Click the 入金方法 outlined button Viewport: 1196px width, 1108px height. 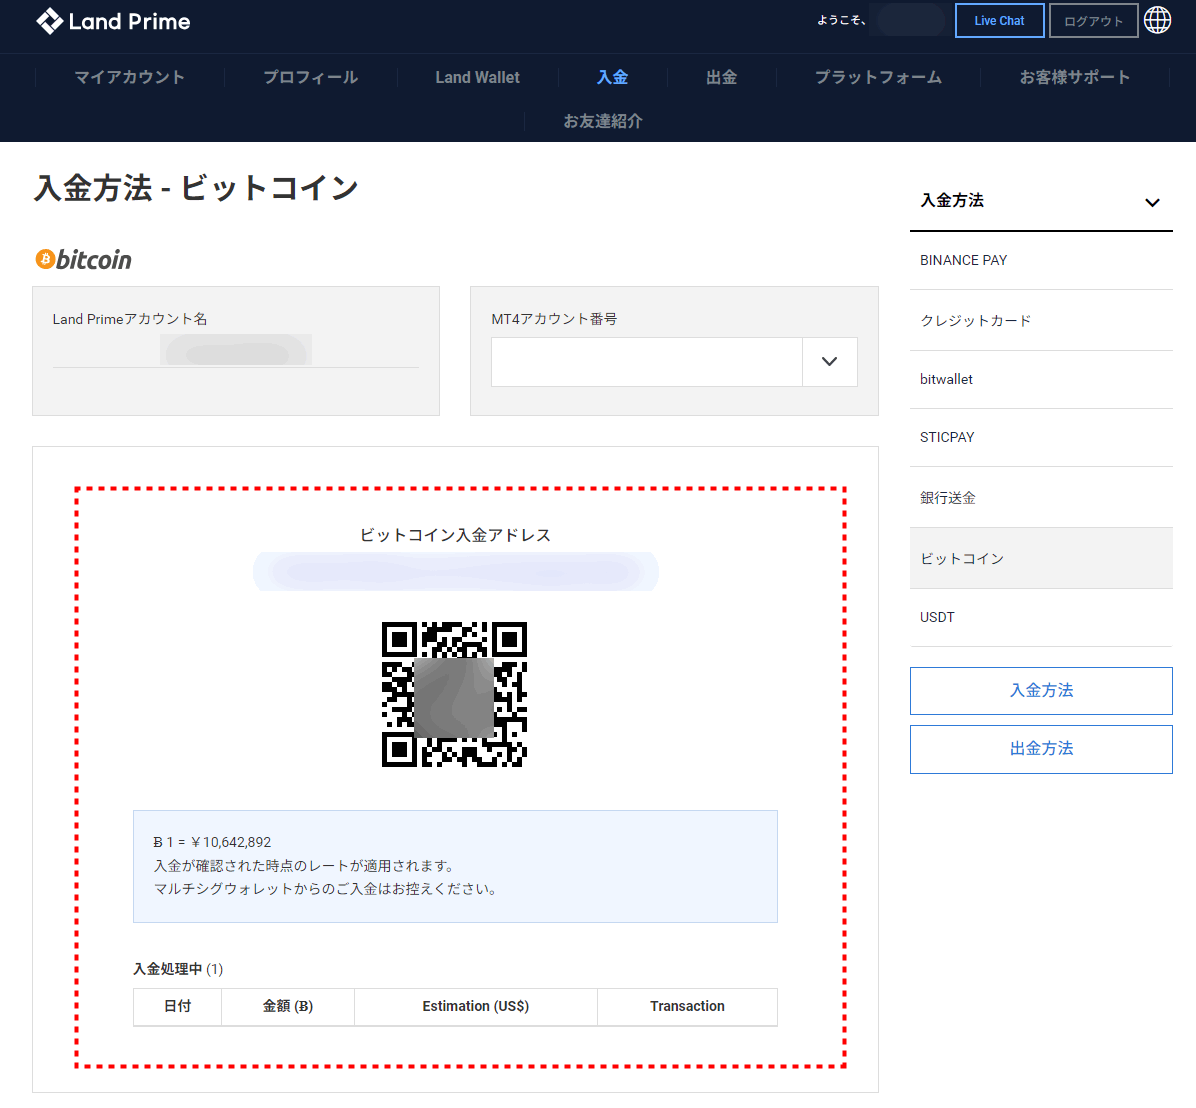click(1040, 691)
